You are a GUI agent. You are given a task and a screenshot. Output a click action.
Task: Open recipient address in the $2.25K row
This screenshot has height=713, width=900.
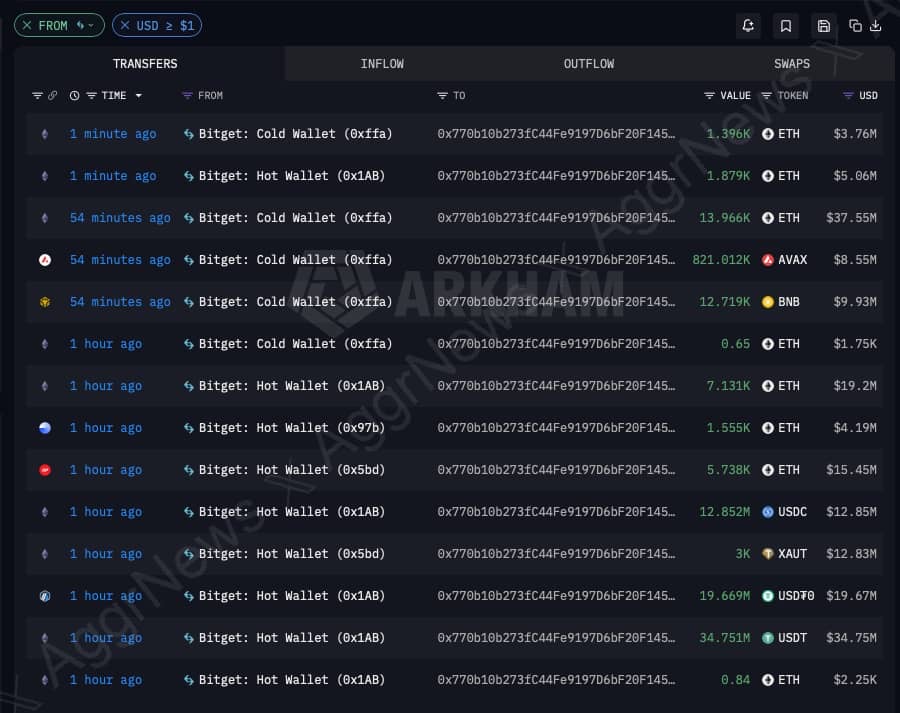point(556,680)
